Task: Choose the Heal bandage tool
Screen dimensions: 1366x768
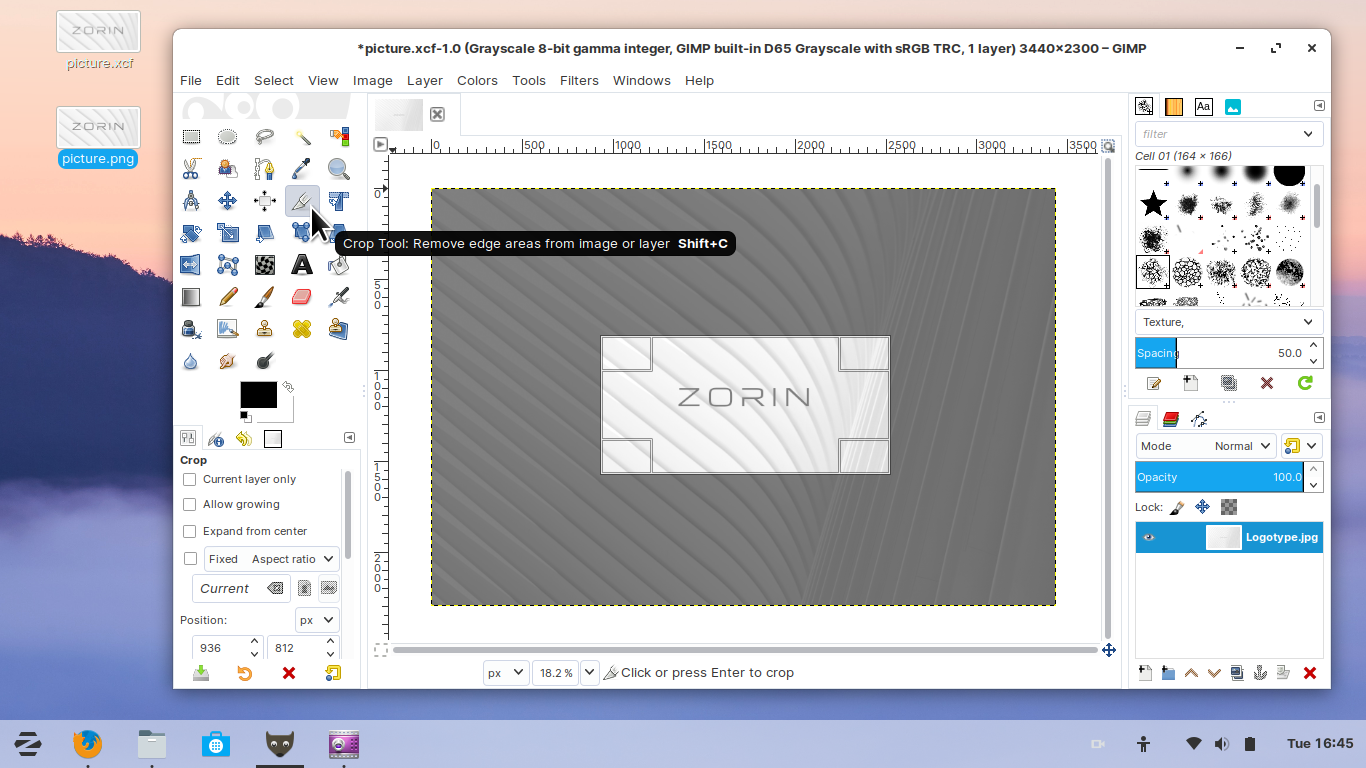Action: [x=302, y=329]
